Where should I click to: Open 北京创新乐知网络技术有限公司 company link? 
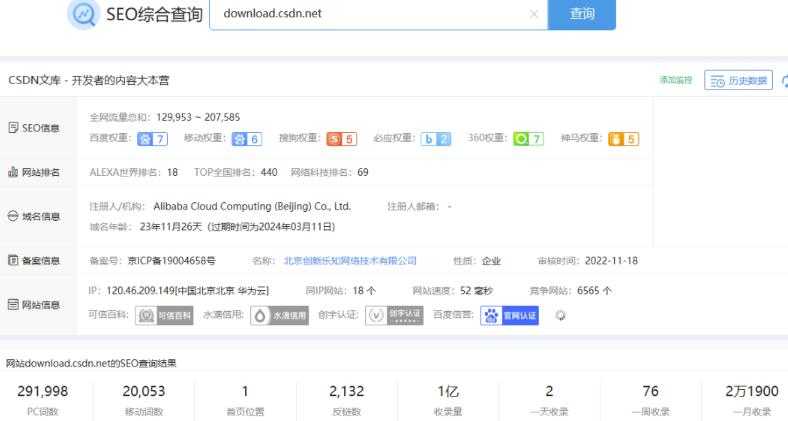(x=350, y=261)
